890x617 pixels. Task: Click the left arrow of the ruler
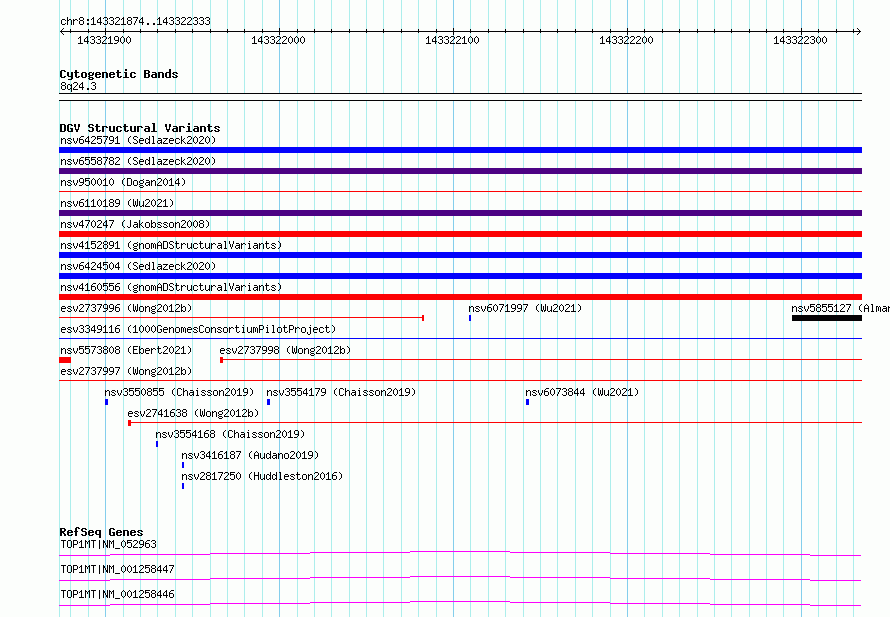coord(62,31)
